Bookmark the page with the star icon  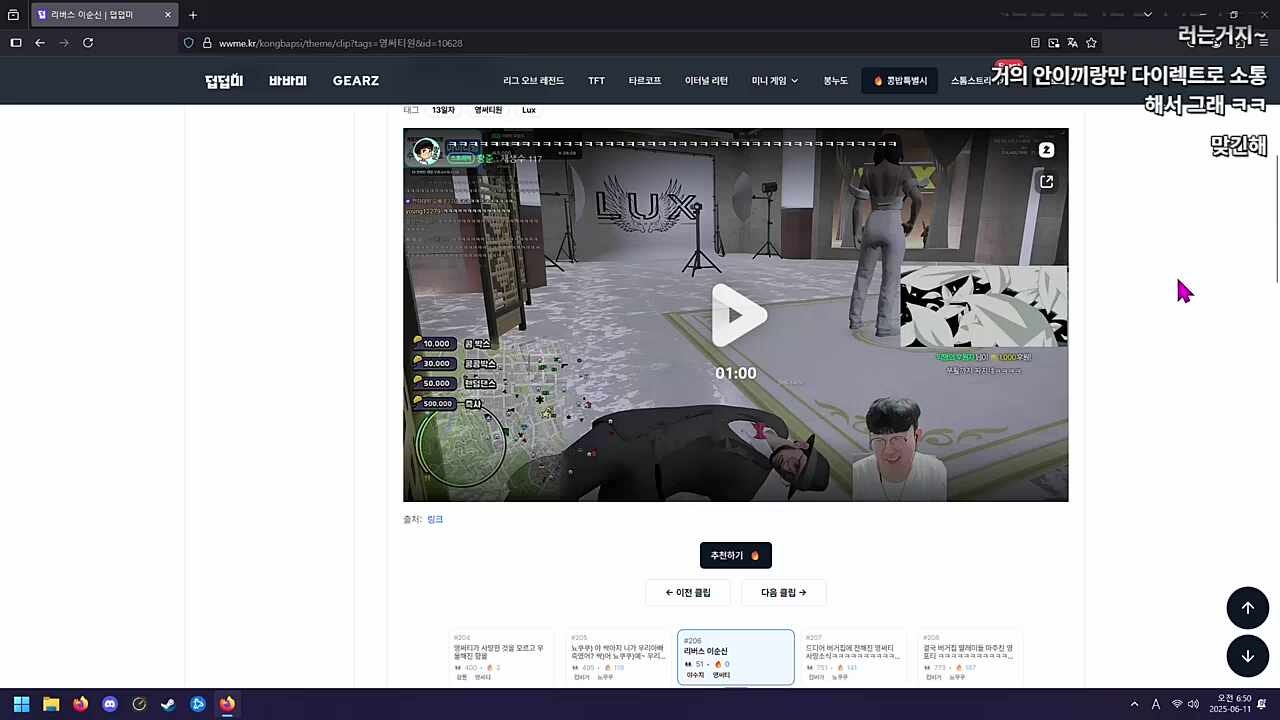[1091, 43]
